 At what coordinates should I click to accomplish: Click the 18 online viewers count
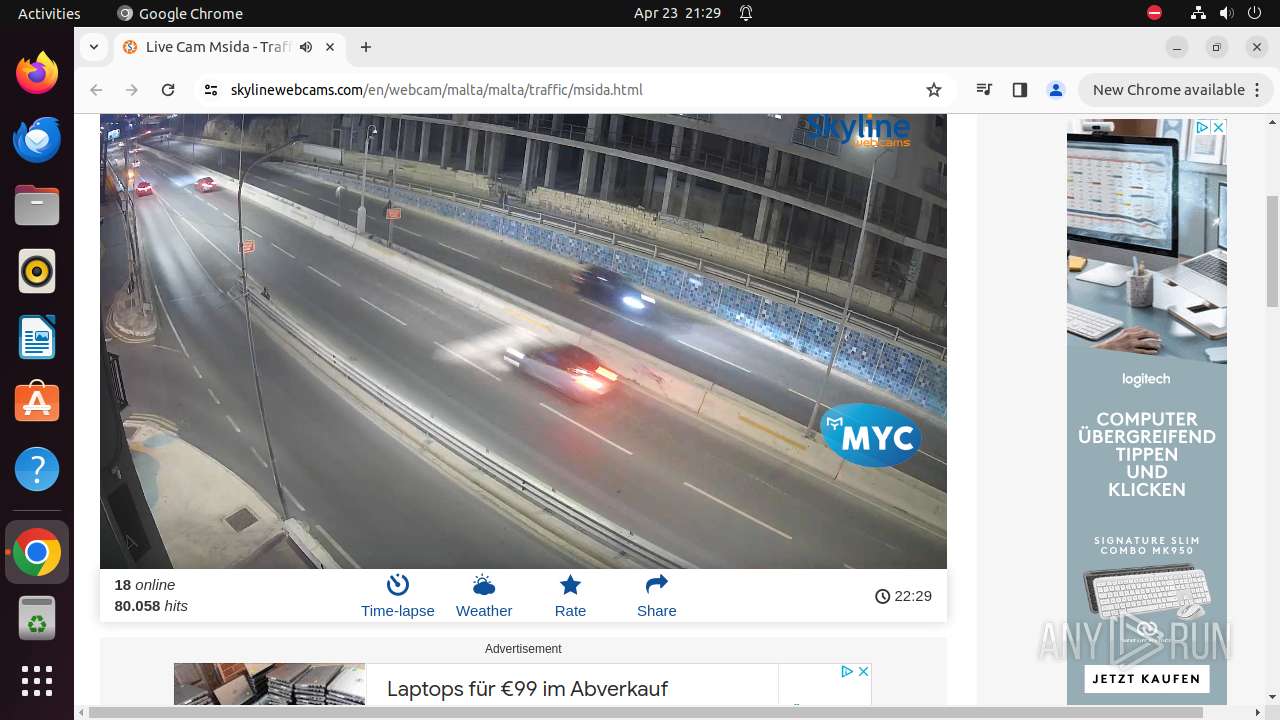(145, 585)
